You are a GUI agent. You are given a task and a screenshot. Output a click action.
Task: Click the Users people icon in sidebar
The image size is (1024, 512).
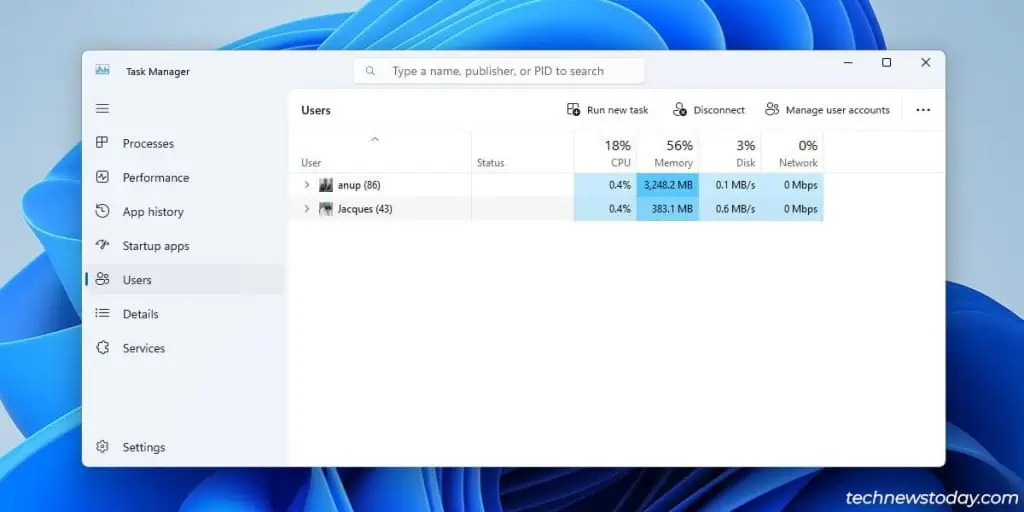(102, 279)
